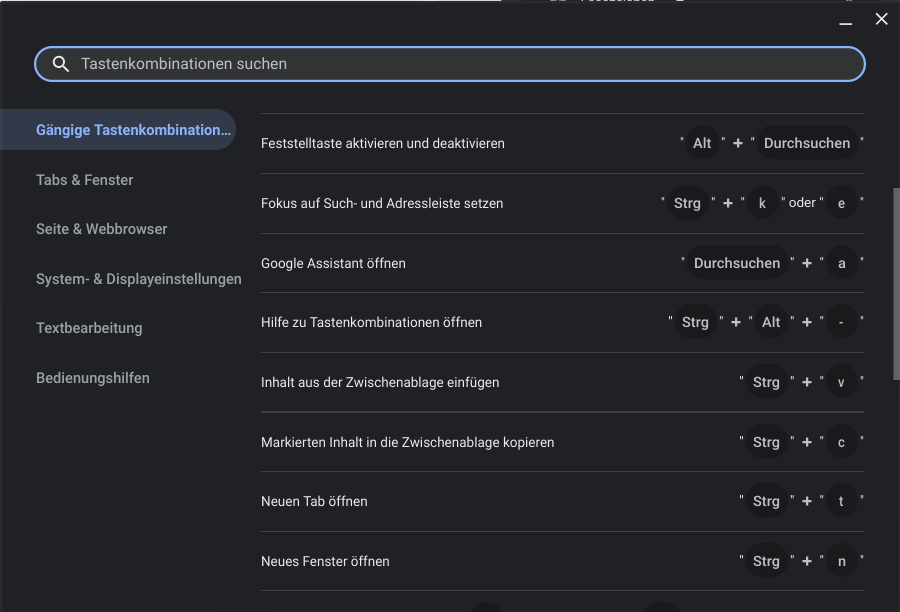Click the magnifier icon in the search bar
Screen dimensions: 900x612
[x=61, y=64]
